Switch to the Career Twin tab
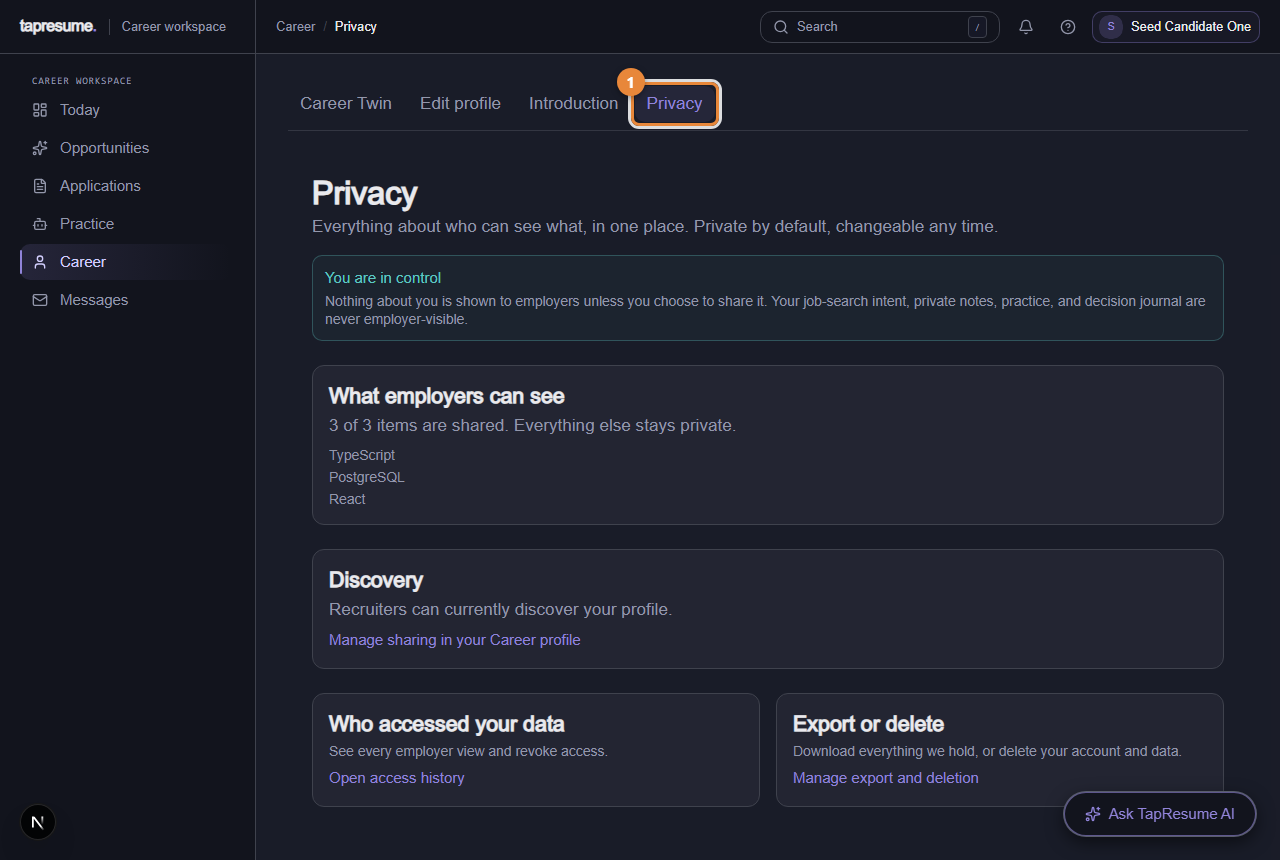 [346, 103]
